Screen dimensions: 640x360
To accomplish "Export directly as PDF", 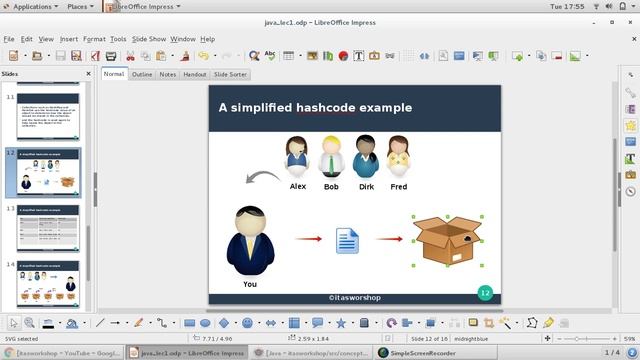I will coord(96,56).
